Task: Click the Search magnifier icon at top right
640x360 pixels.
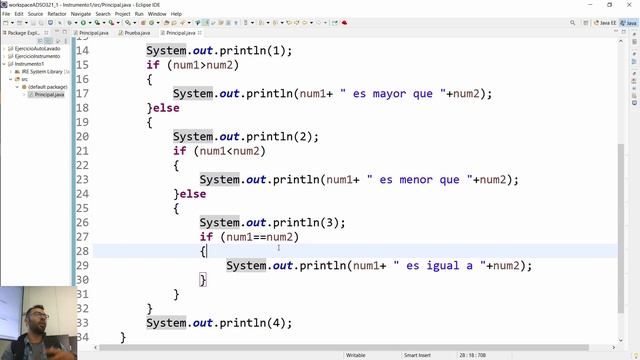Action: pos(573,23)
